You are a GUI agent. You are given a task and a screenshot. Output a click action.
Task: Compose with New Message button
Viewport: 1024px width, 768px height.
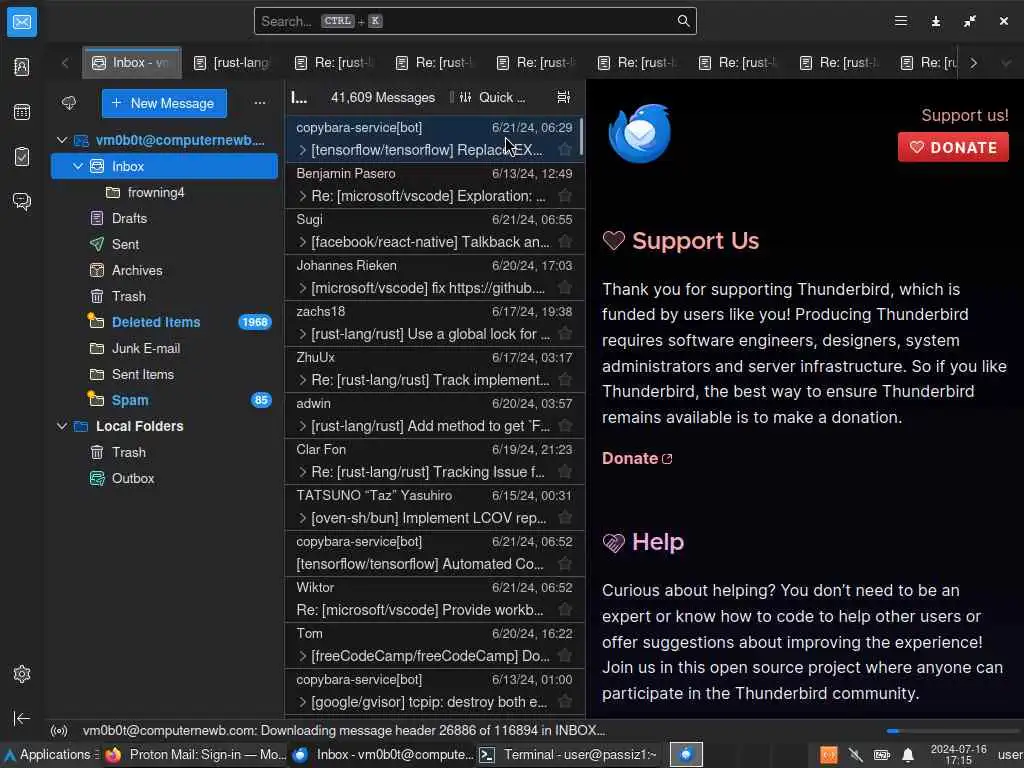click(x=164, y=103)
